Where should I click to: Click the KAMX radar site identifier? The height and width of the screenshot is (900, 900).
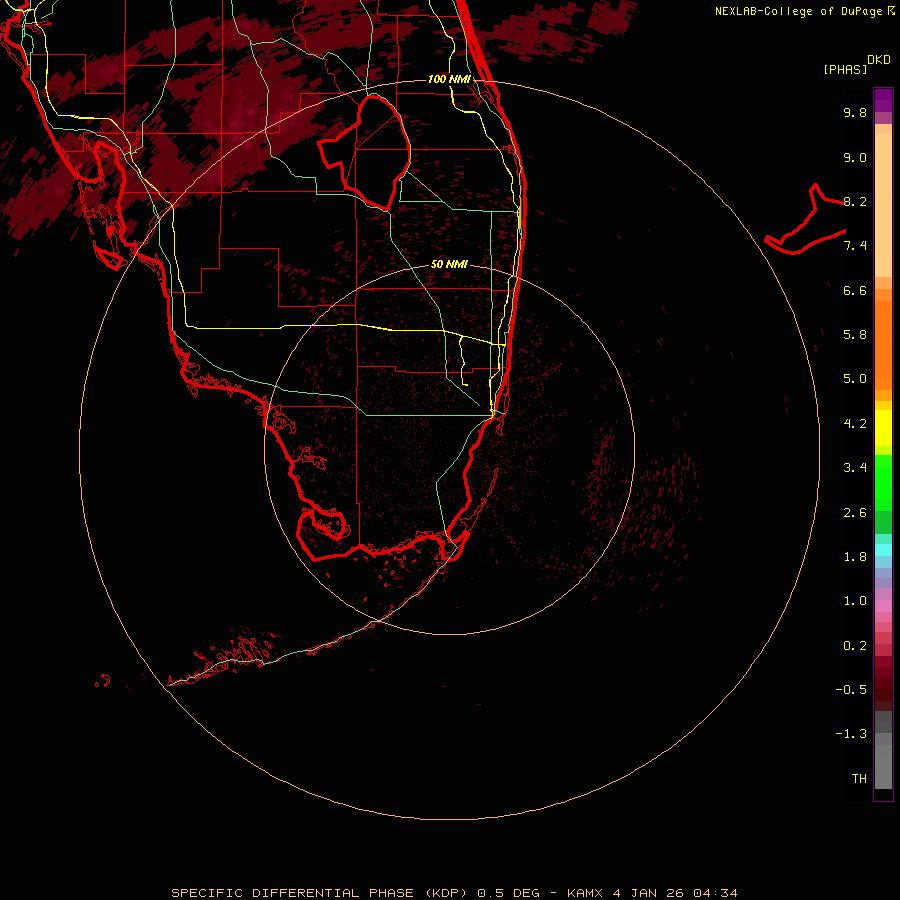coord(585,893)
